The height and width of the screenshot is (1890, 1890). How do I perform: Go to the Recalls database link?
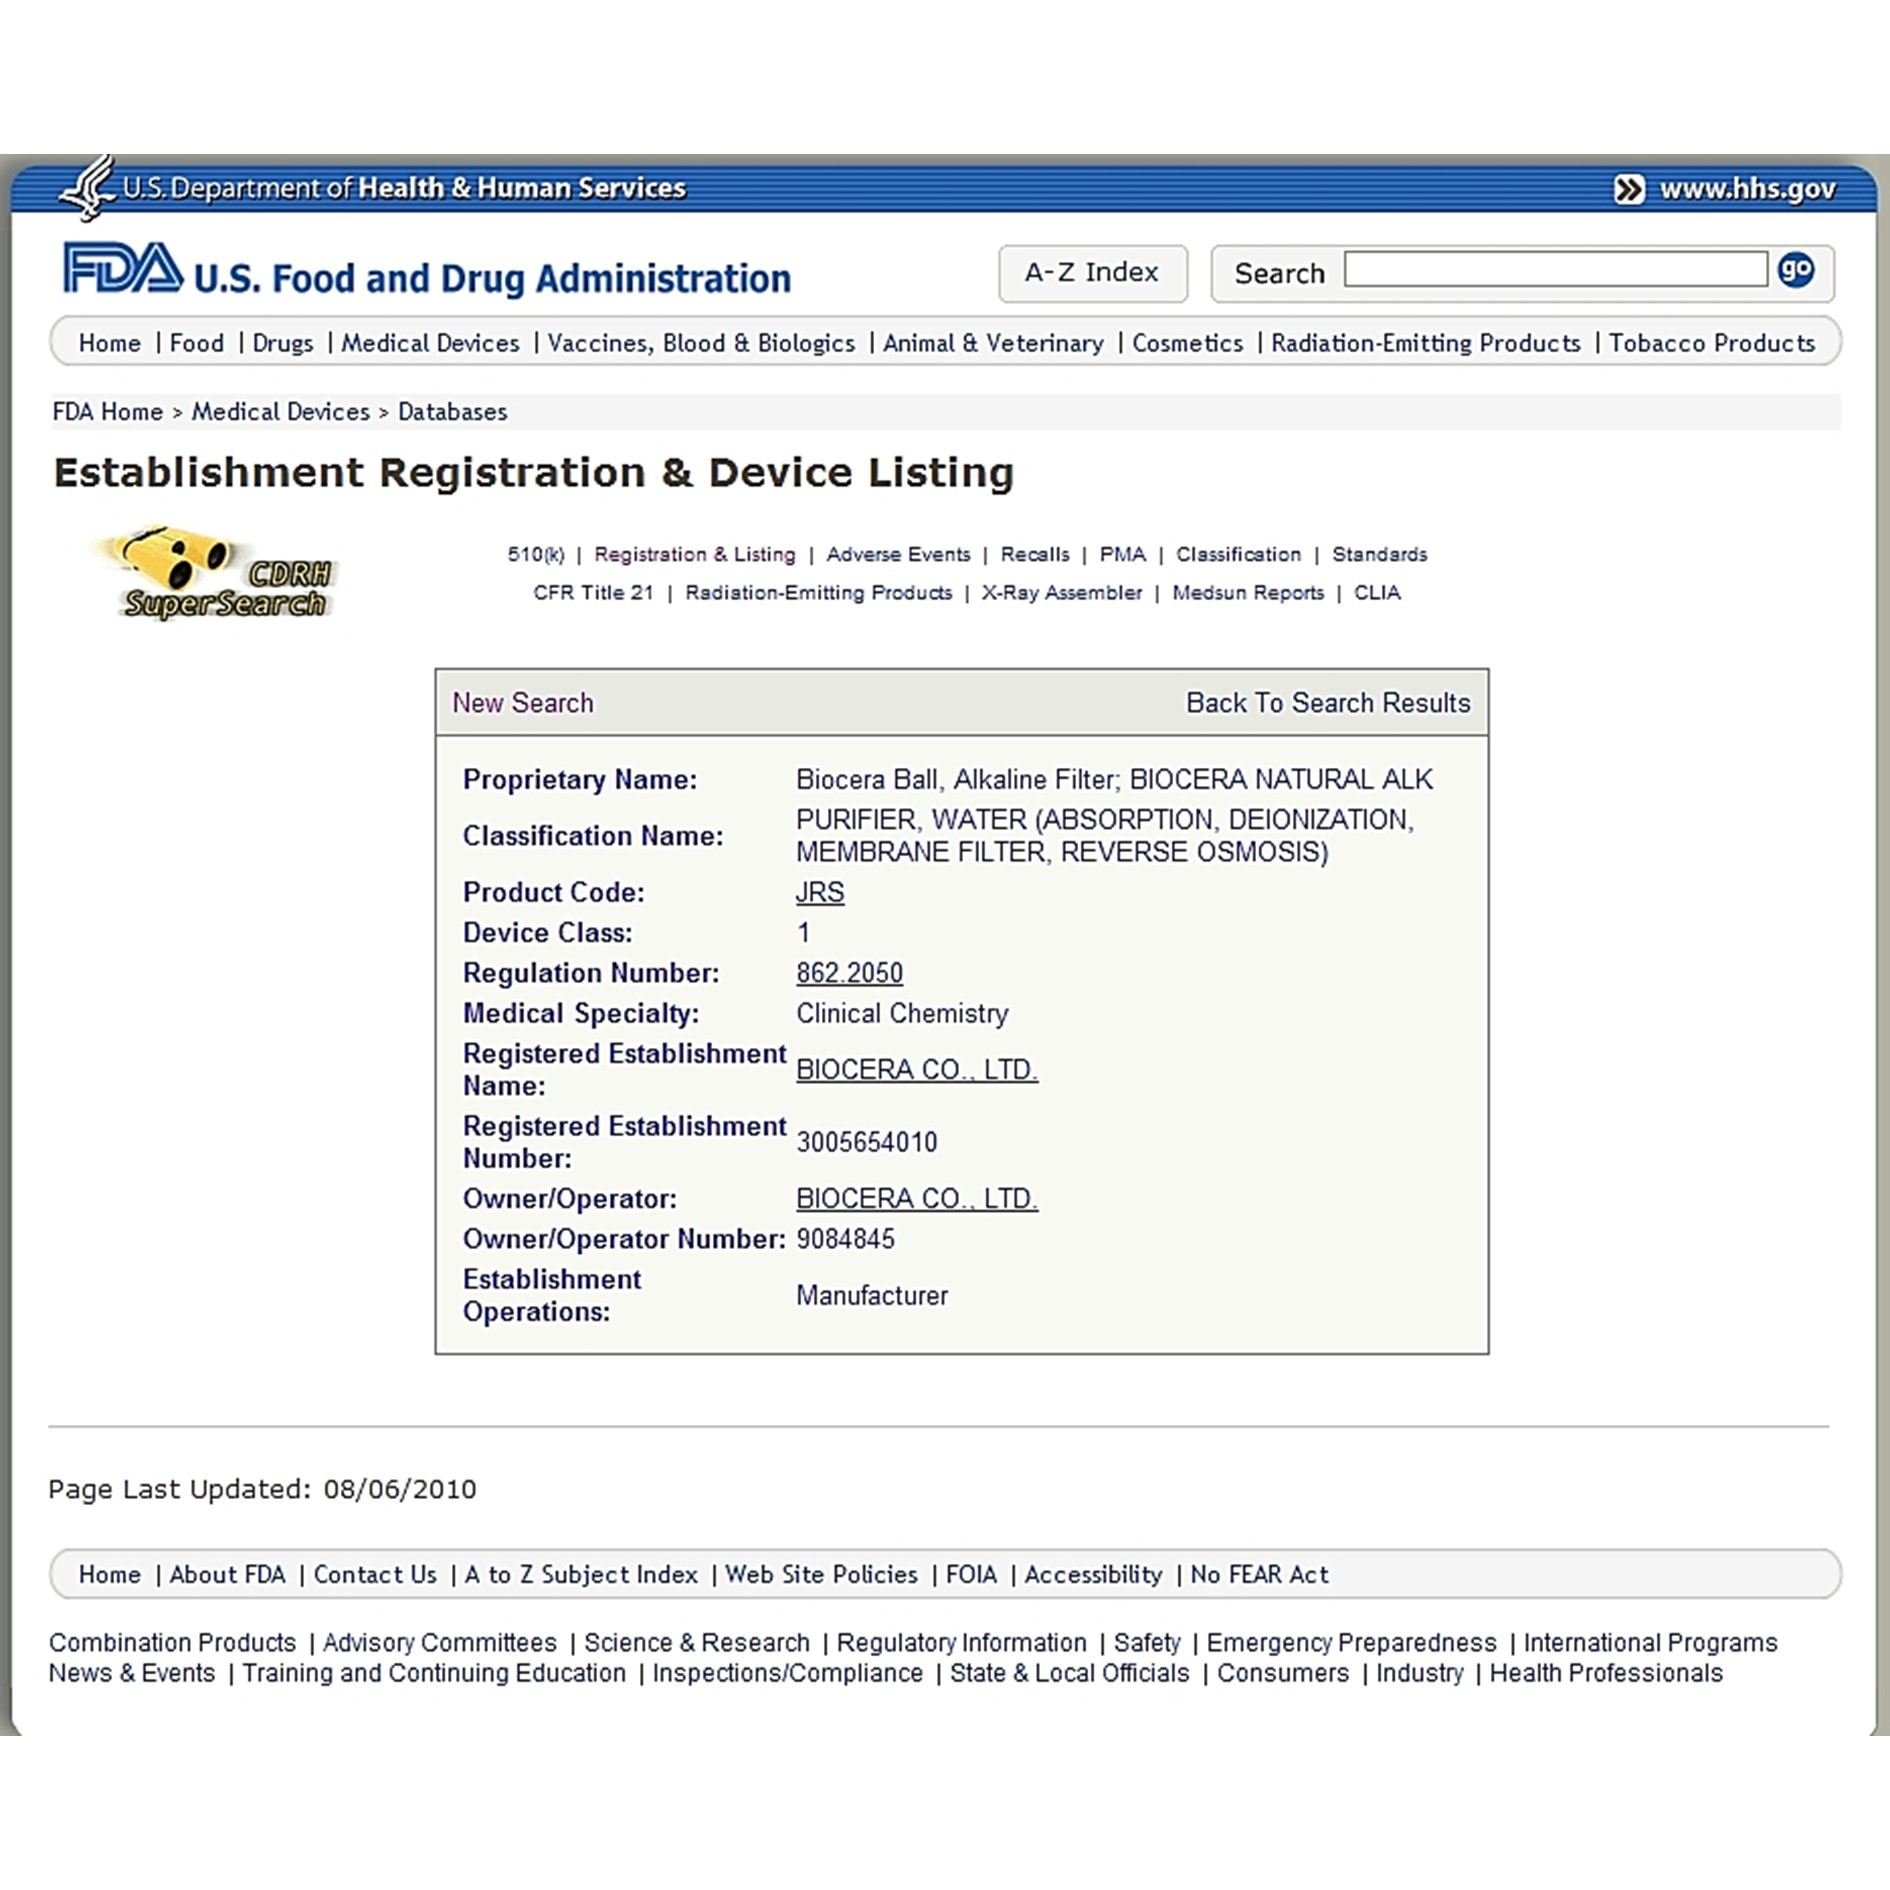pos(1034,554)
